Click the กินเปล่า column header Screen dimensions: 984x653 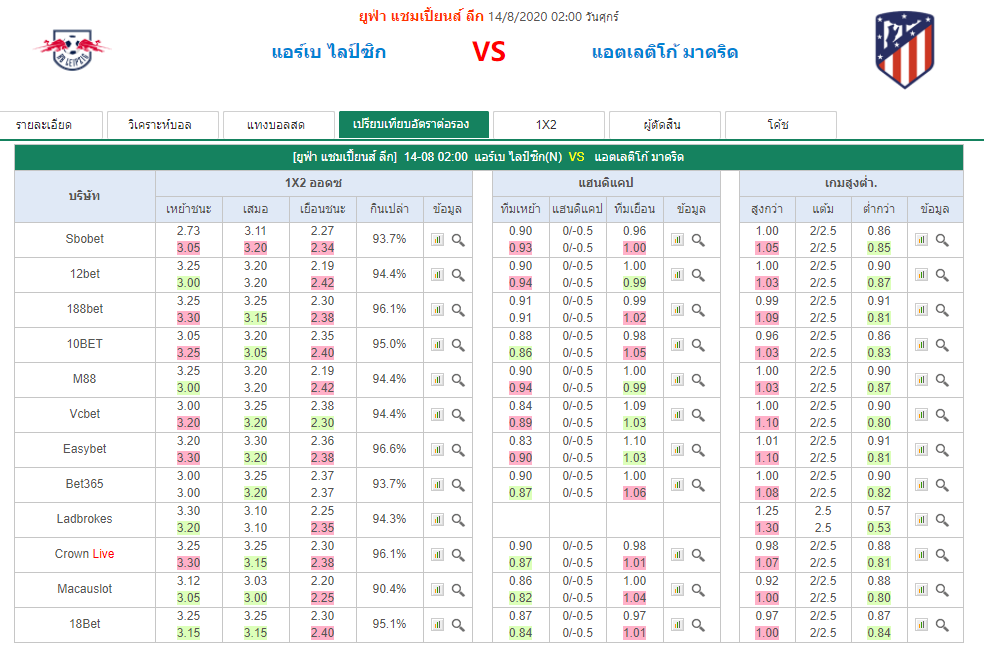(x=390, y=209)
